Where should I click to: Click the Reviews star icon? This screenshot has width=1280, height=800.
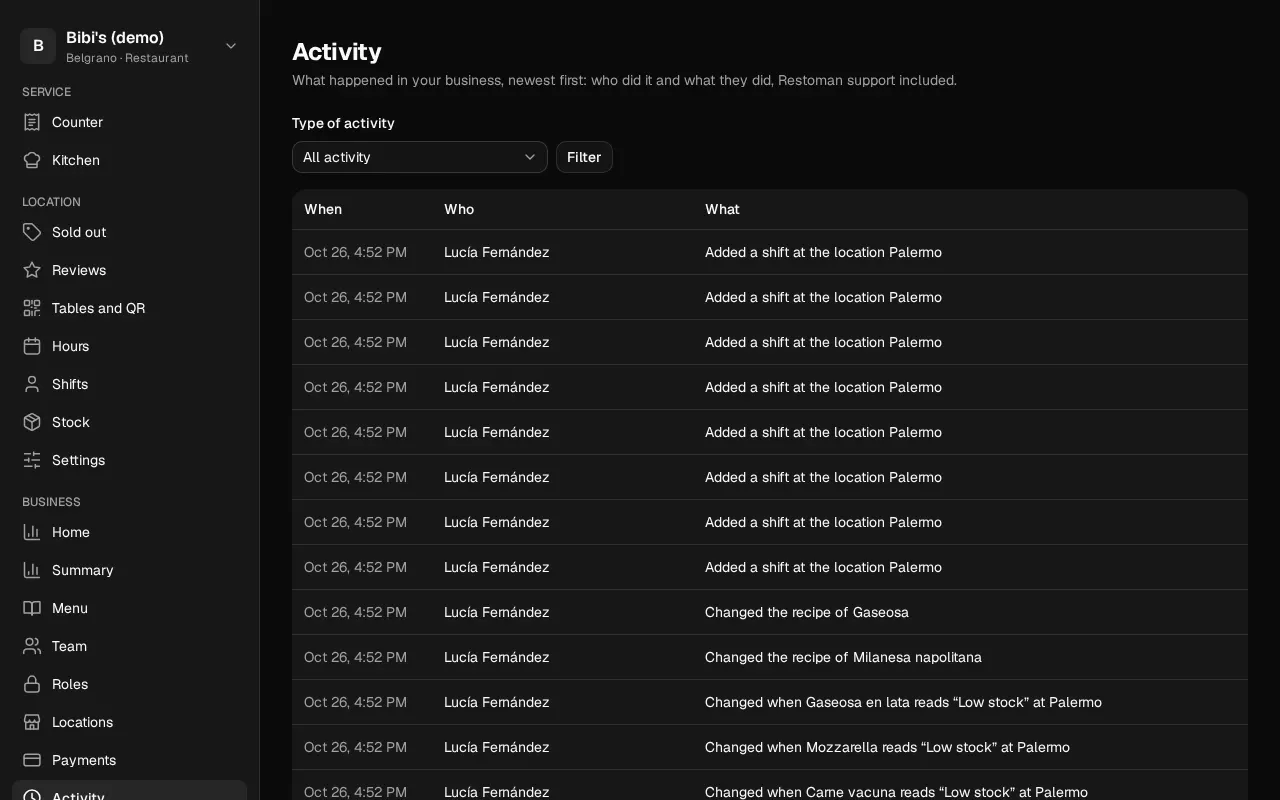(x=32, y=270)
